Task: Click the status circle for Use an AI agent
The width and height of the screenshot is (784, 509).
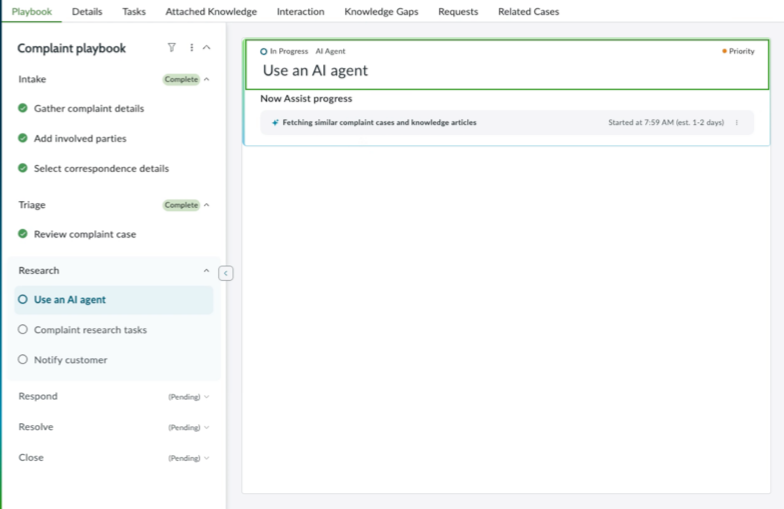Action: [x=22, y=299]
